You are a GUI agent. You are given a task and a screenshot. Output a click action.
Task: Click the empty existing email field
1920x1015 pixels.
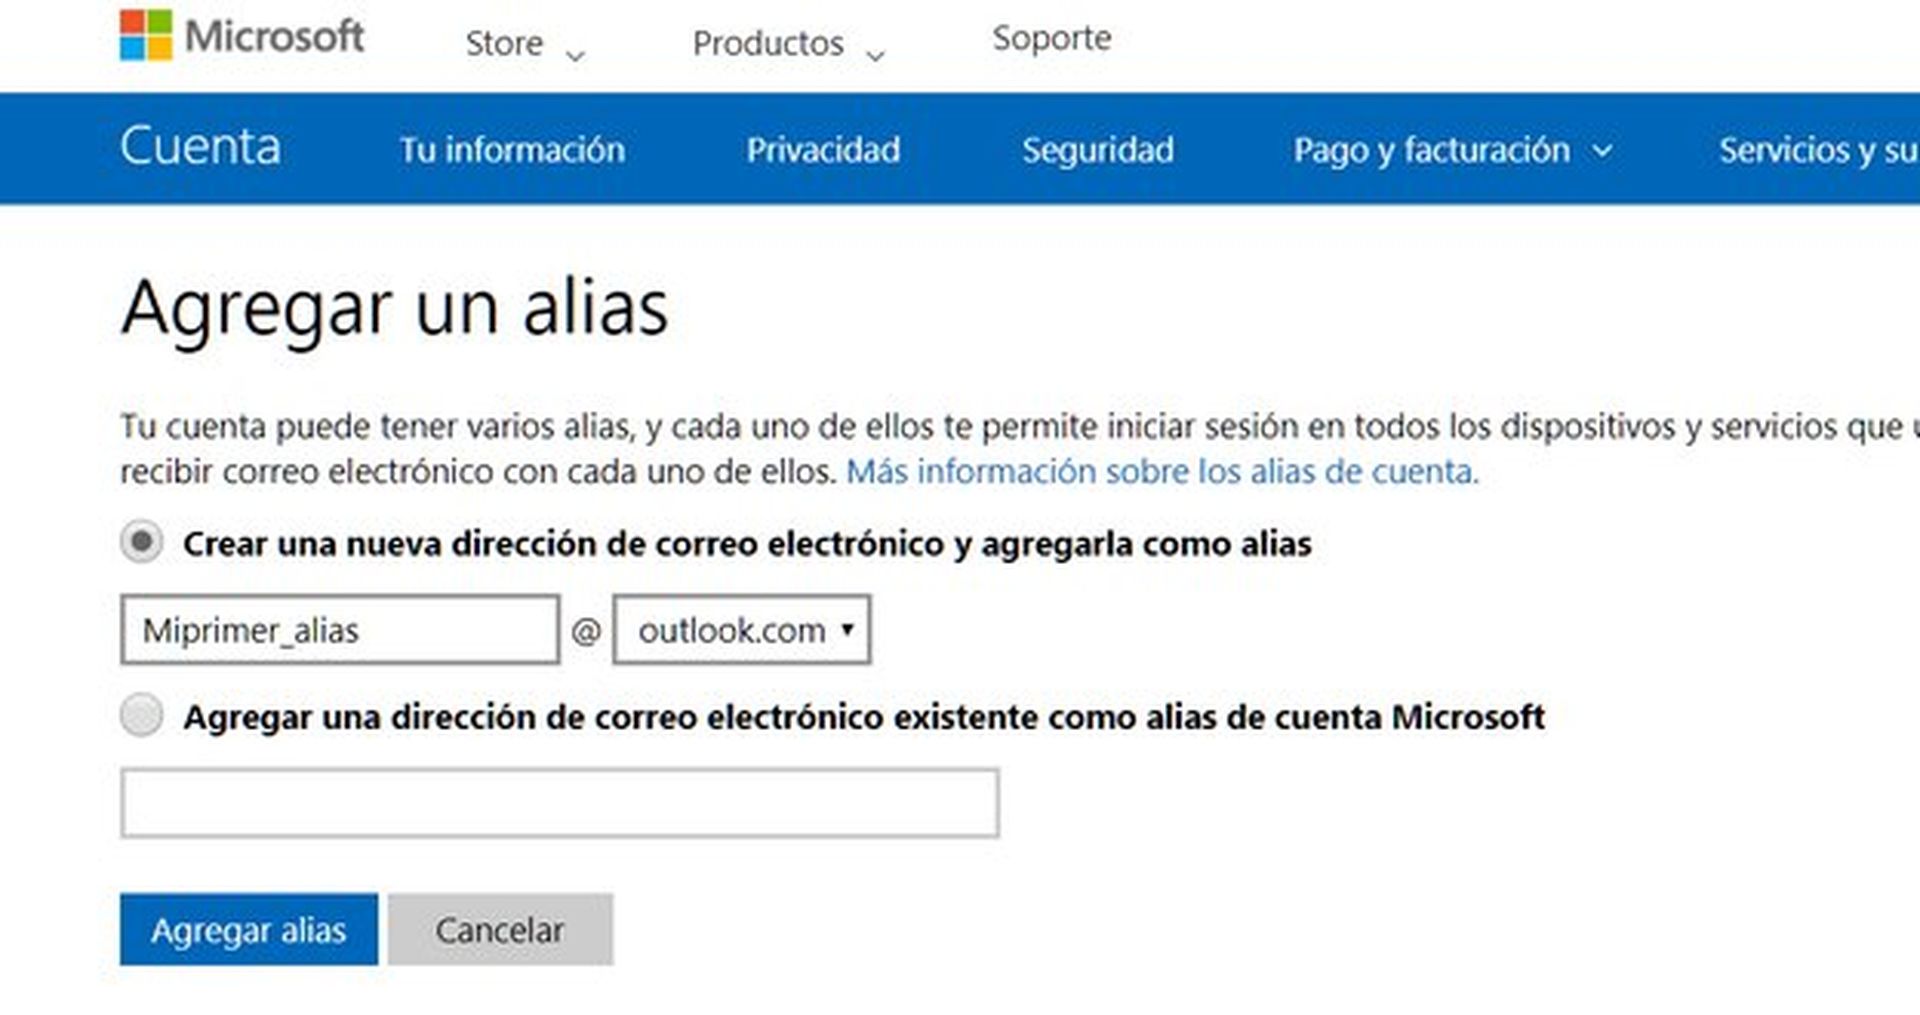(x=560, y=801)
